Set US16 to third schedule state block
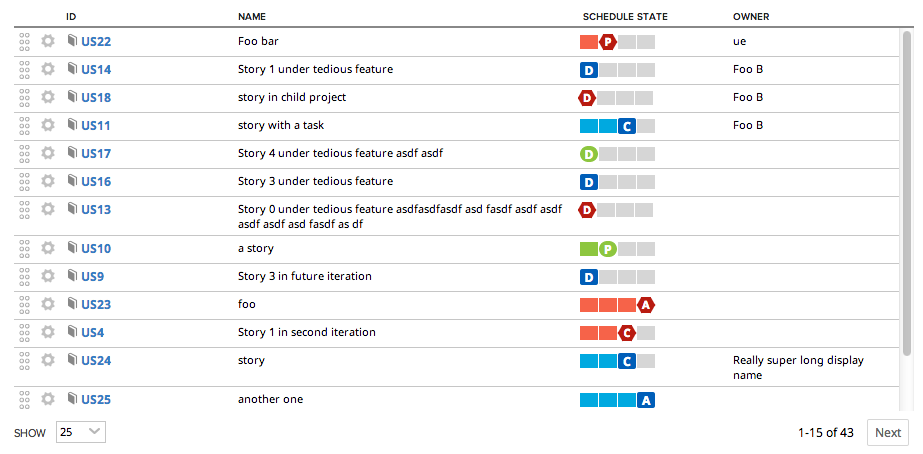The height and width of the screenshot is (454, 923). click(627, 181)
